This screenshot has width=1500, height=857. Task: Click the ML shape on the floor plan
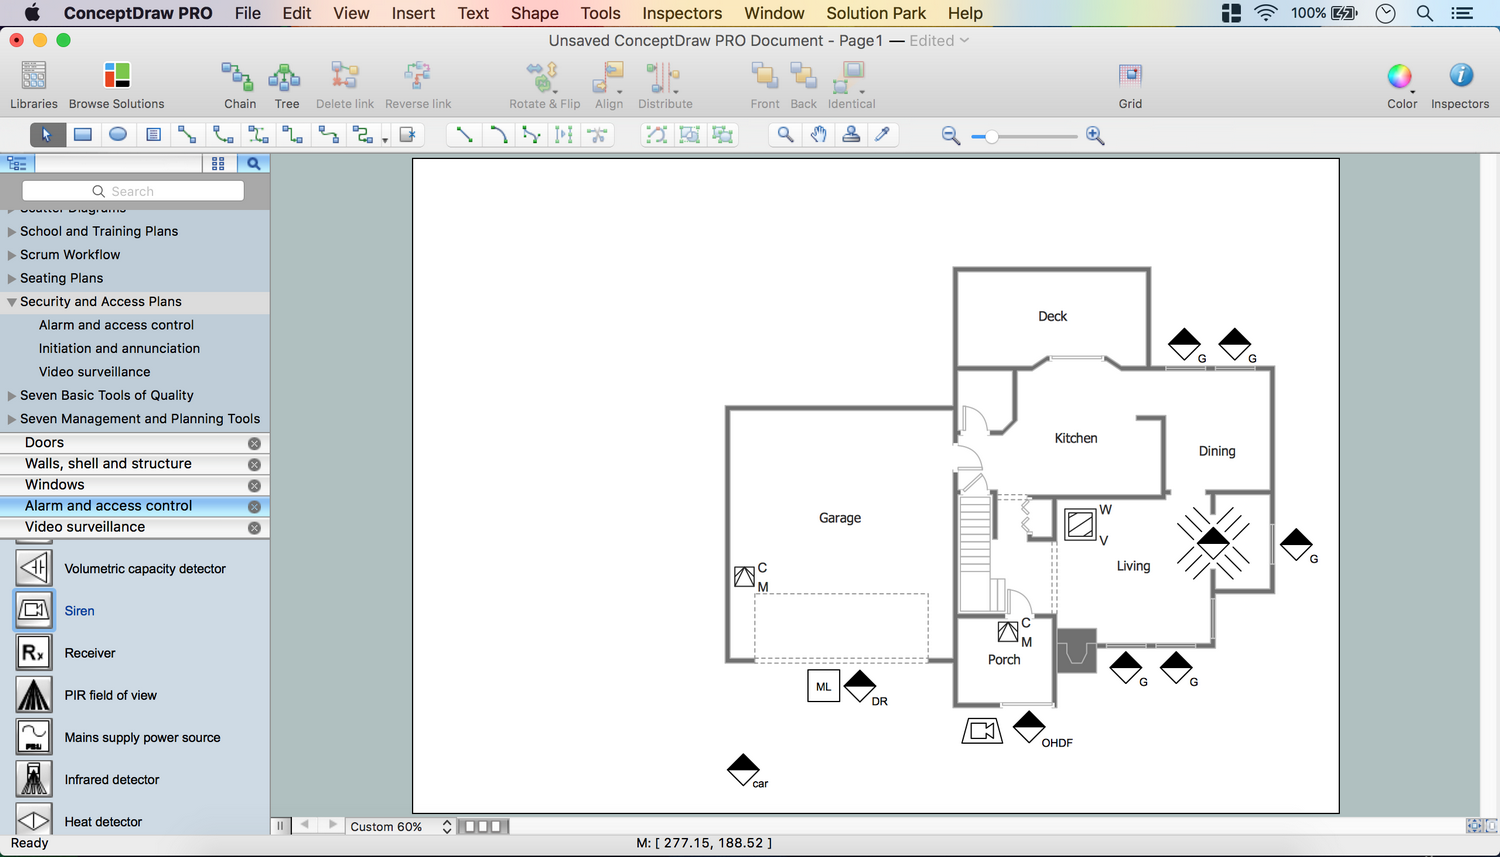[823, 686]
